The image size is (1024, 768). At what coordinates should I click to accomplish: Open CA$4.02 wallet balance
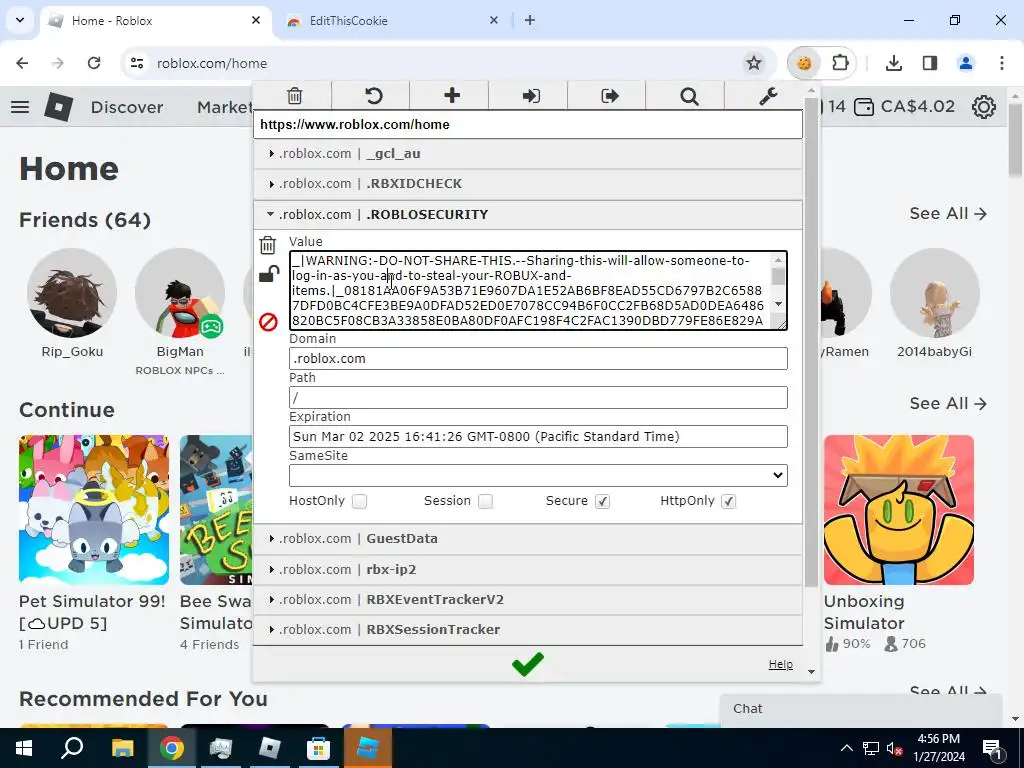pyautogui.click(x=904, y=106)
